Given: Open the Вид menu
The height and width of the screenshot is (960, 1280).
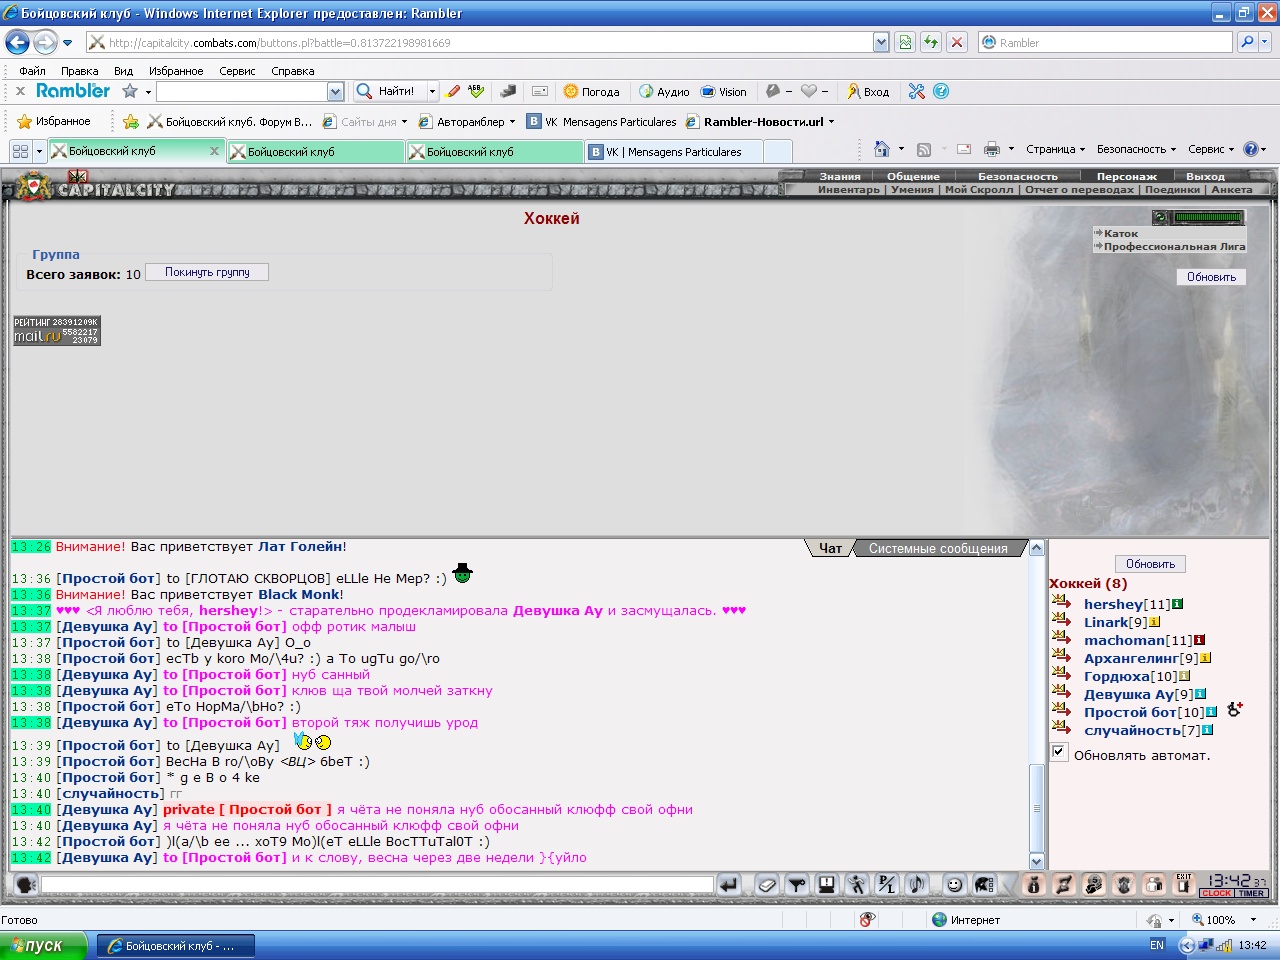Looking at the screenshot, I should point(123,71).
